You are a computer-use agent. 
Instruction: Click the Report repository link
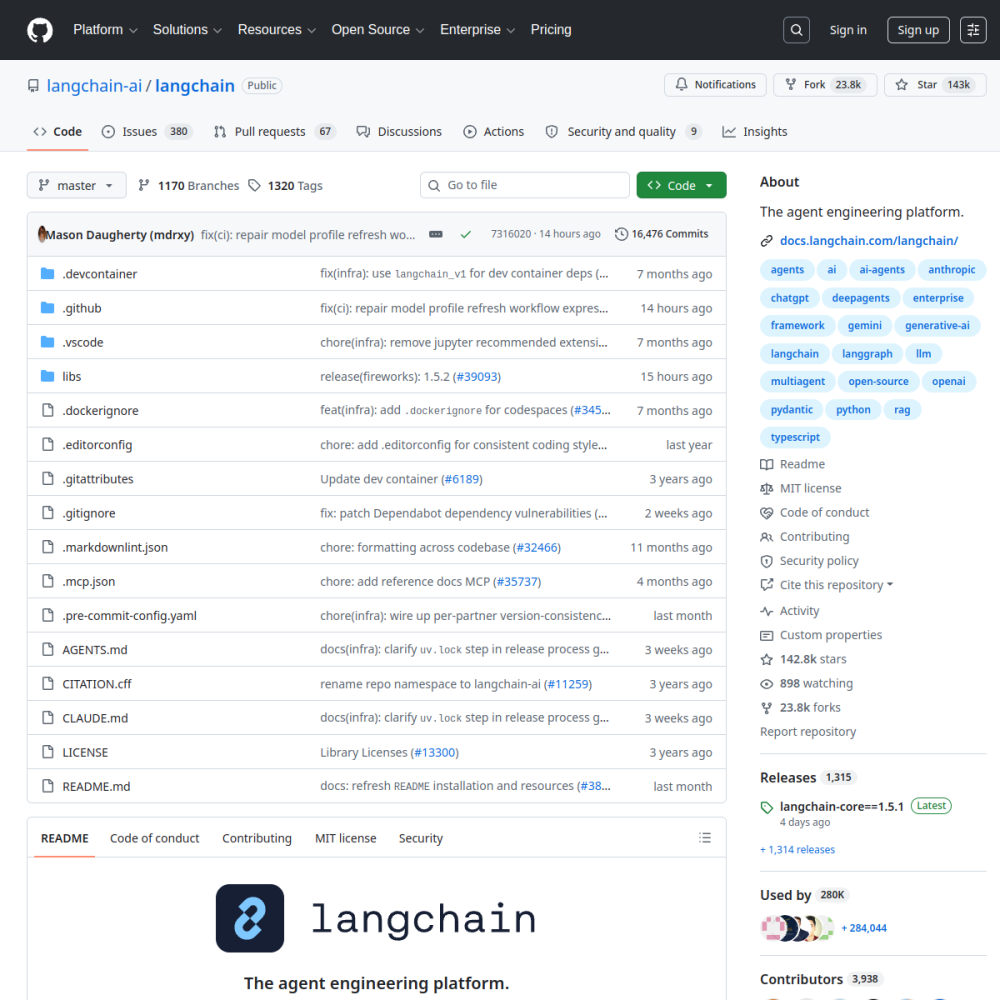click(808, 732)
